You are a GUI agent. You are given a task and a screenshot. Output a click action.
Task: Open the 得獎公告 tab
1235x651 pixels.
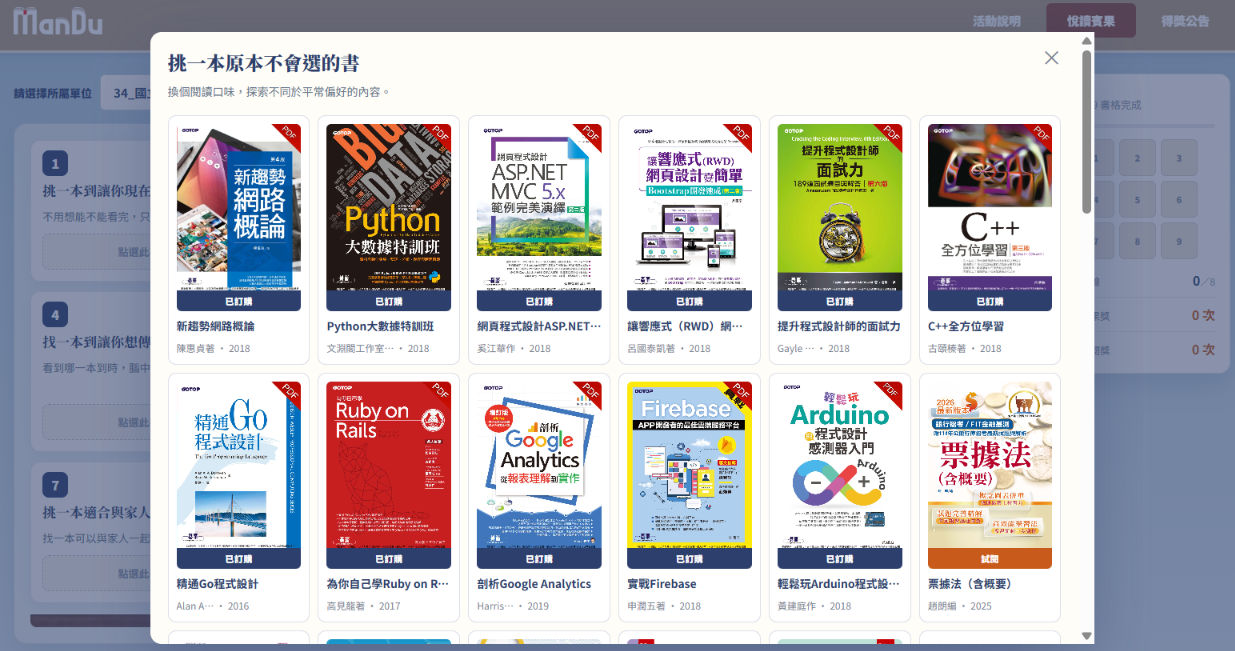1185,21
